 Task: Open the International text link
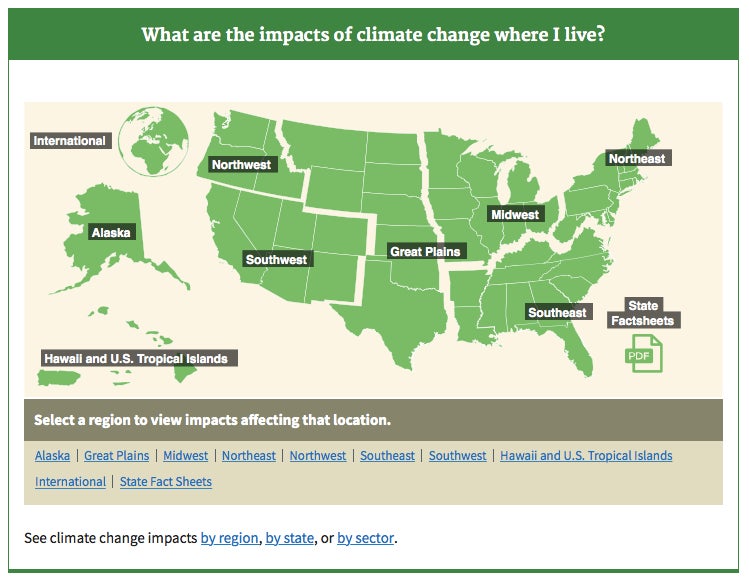pos(70,481)
